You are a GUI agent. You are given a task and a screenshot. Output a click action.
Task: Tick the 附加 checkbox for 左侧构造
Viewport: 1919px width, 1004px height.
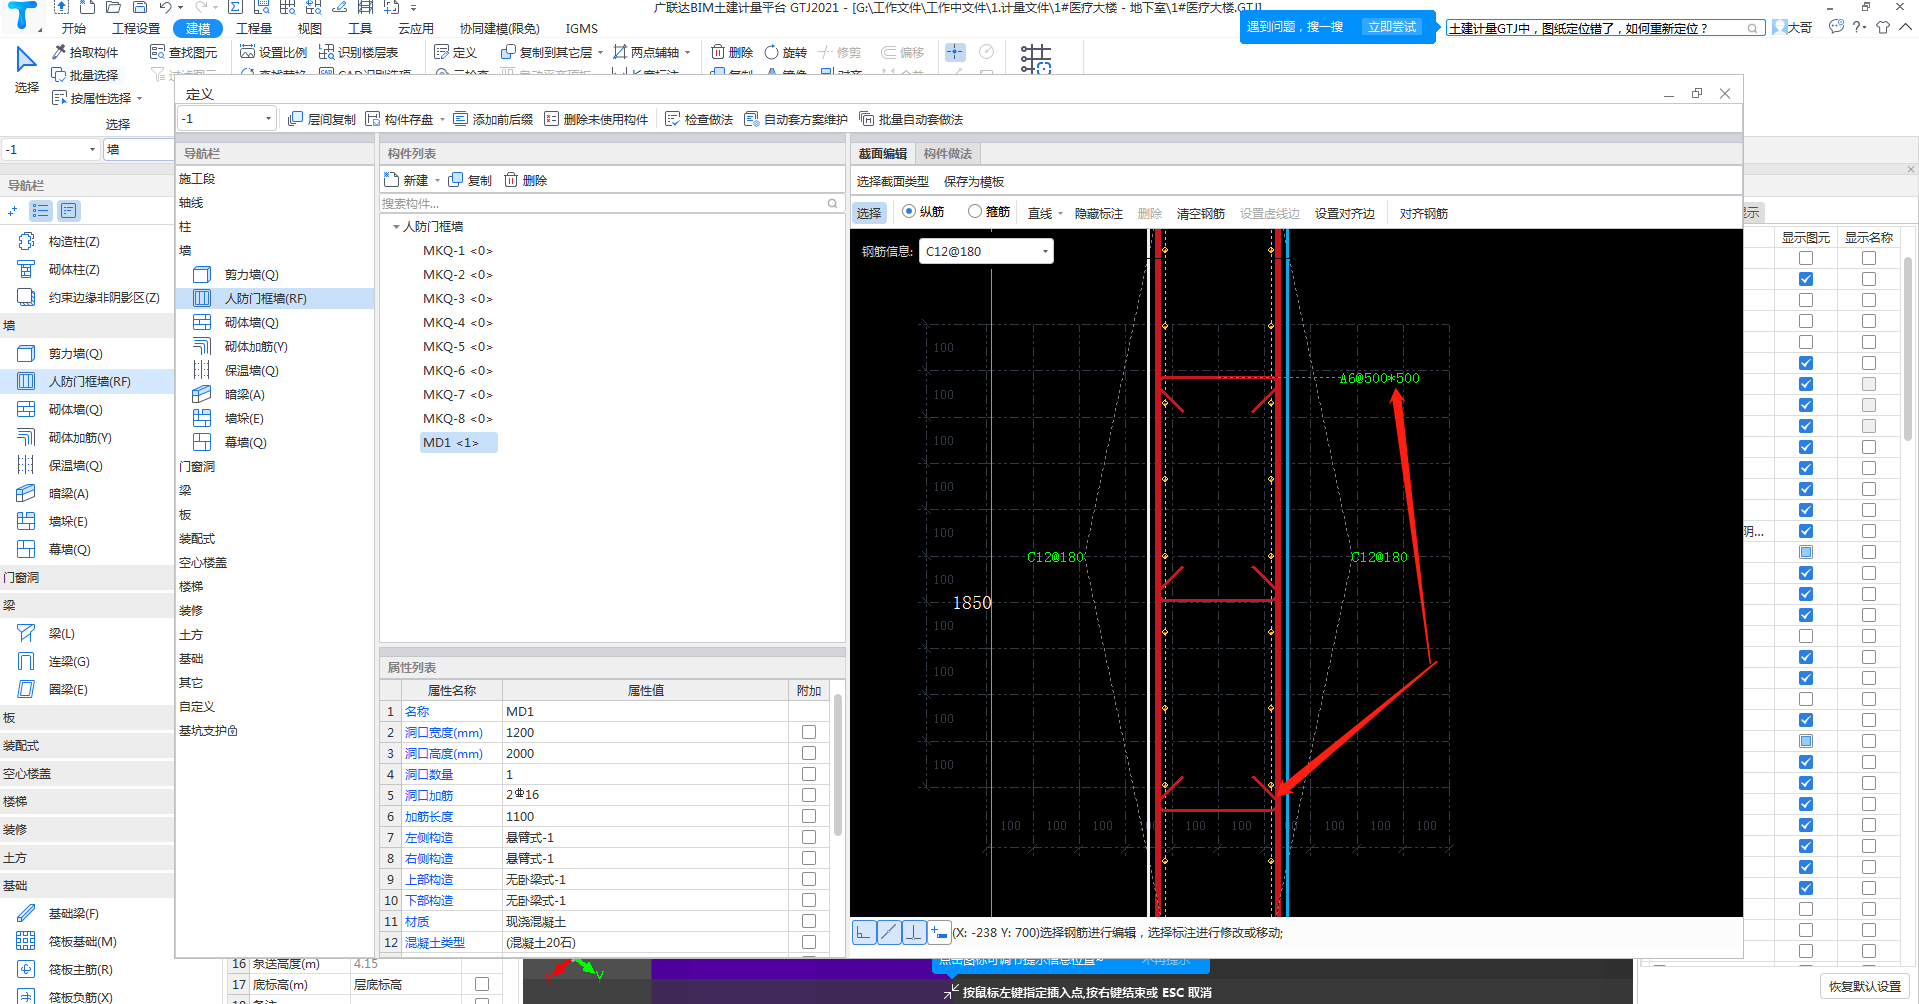809,837
